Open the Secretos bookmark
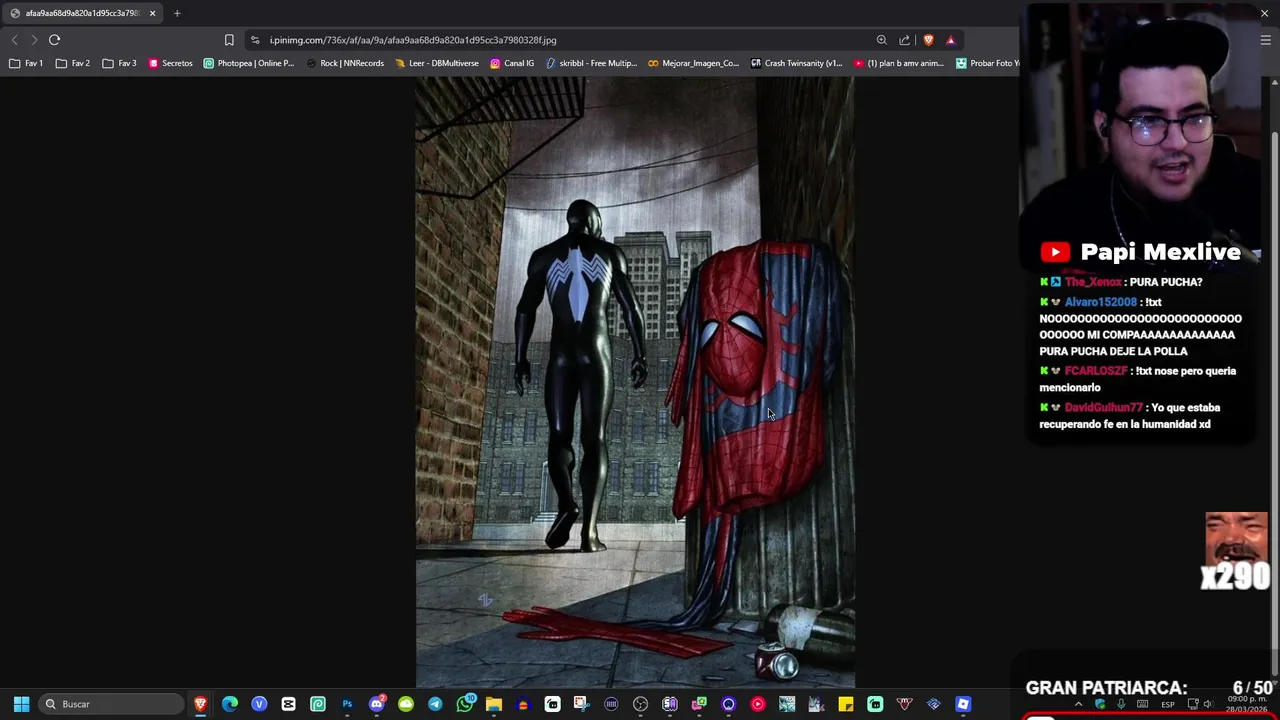The width and height of the screenshot is (1280, 720). pos(170,63)
